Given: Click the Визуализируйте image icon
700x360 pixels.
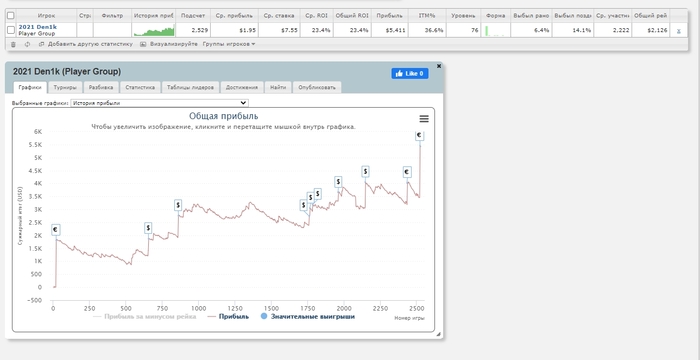Looking at the screenshot, I should click(143, 44).
